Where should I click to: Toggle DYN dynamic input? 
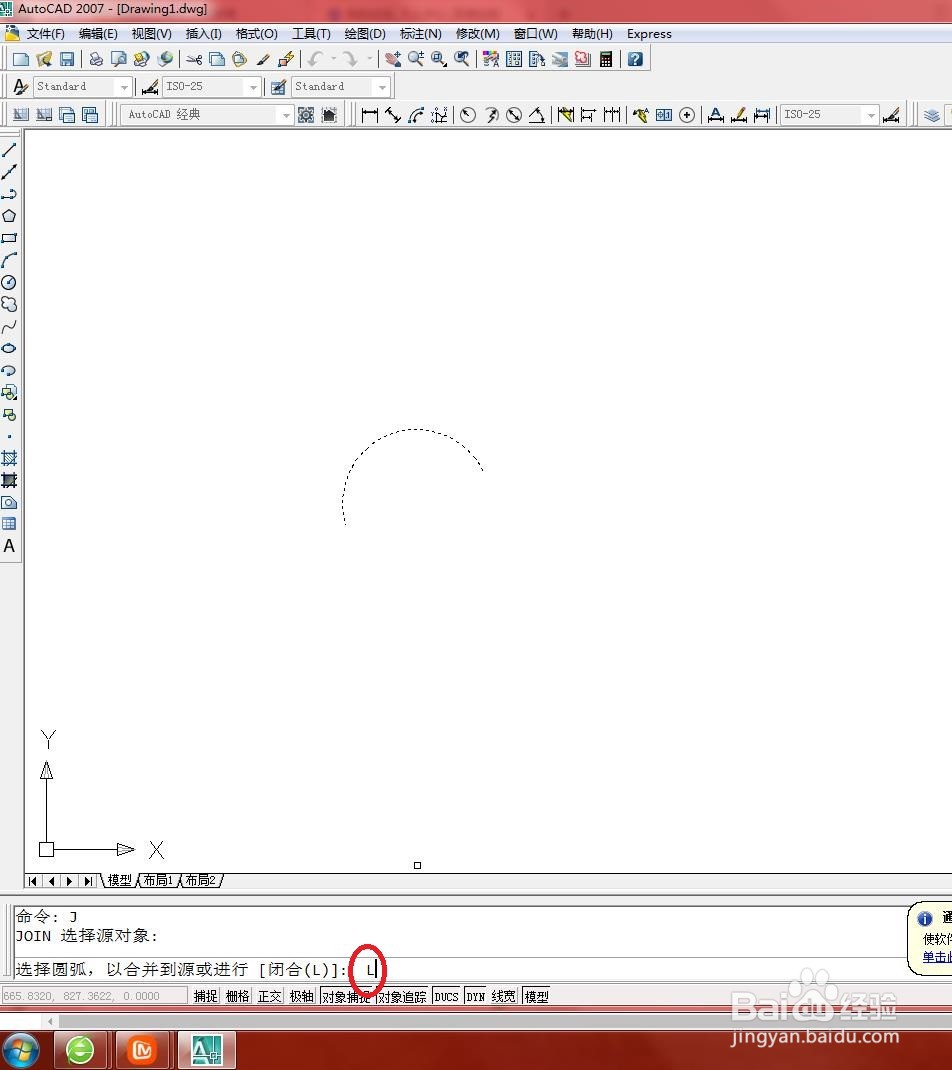(x=476, y=996)
